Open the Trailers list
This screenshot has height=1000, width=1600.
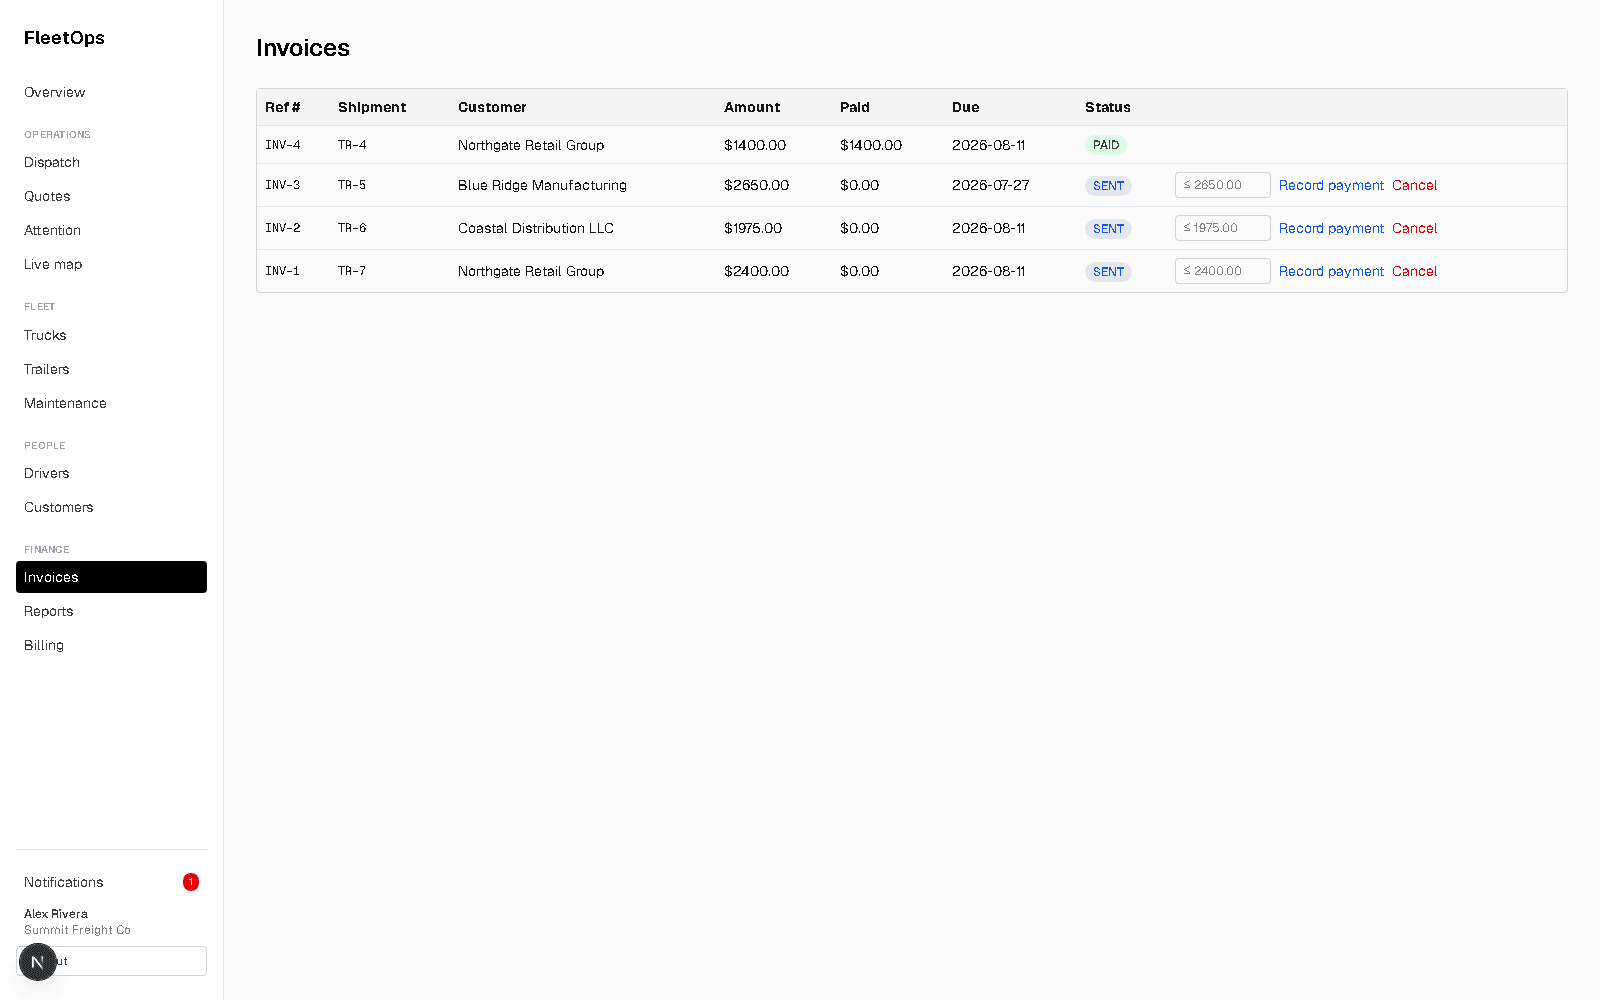tap(111, 369)
